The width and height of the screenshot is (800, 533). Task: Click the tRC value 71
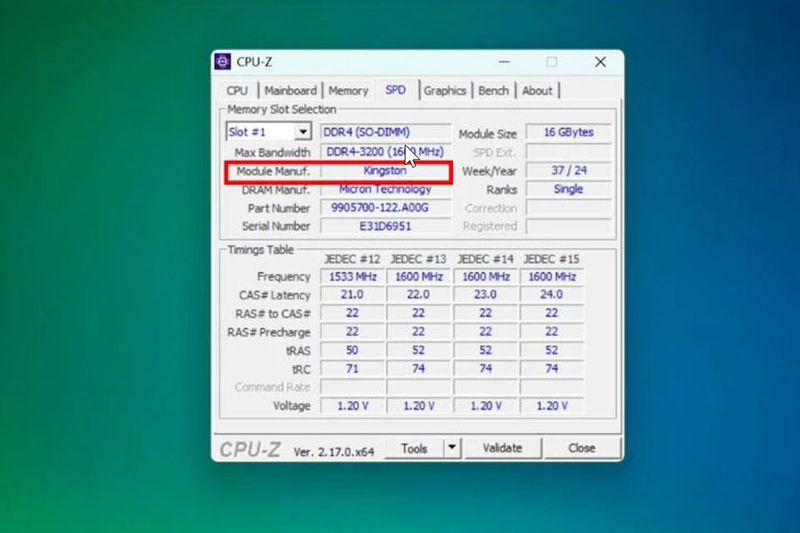[x=353, y=369]
